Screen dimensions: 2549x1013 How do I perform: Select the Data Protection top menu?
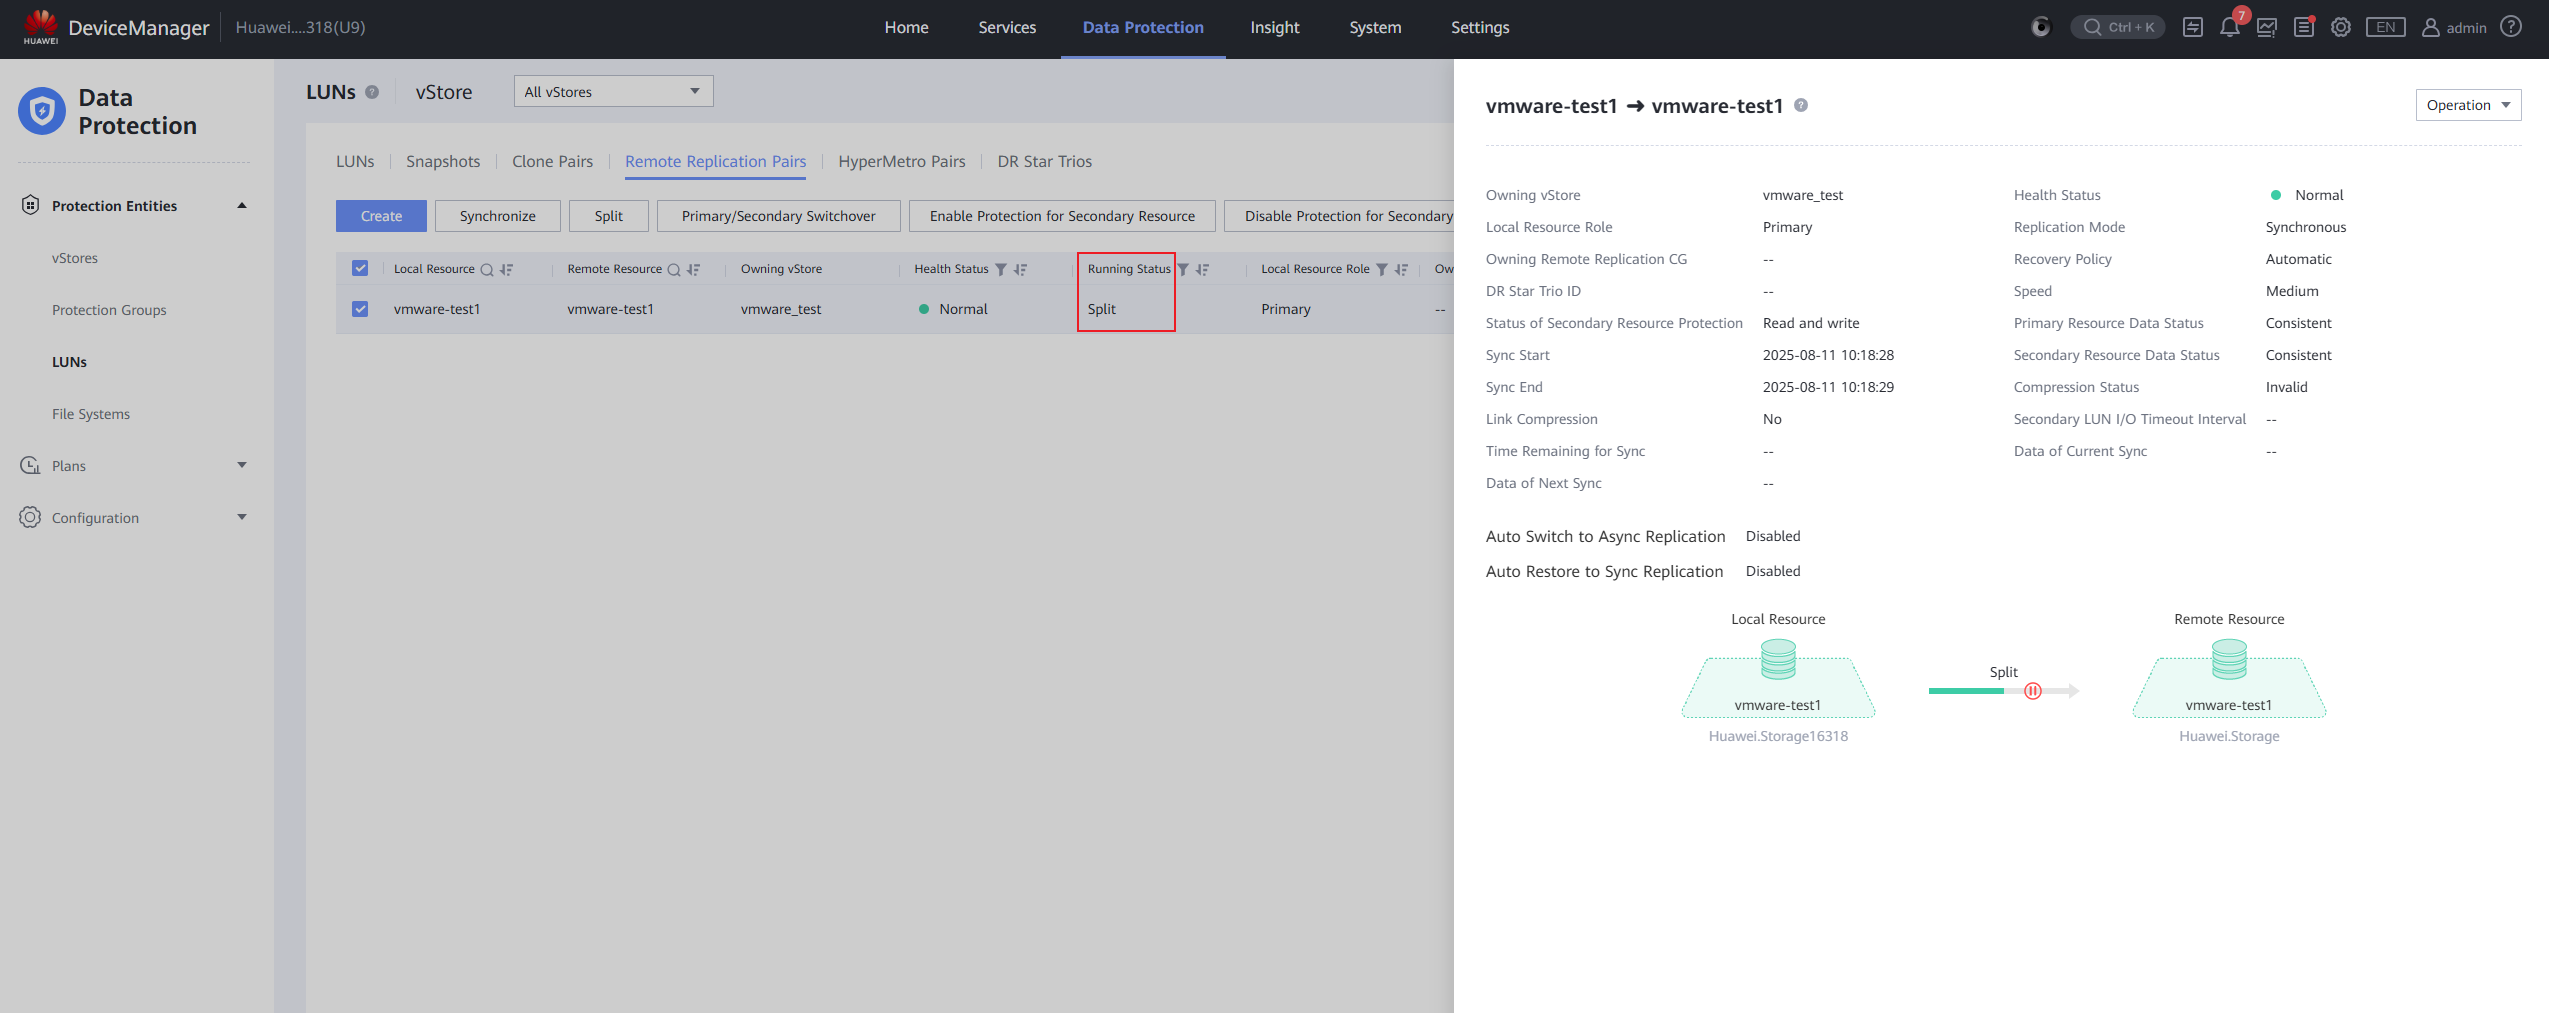[x=1143, y=27]
